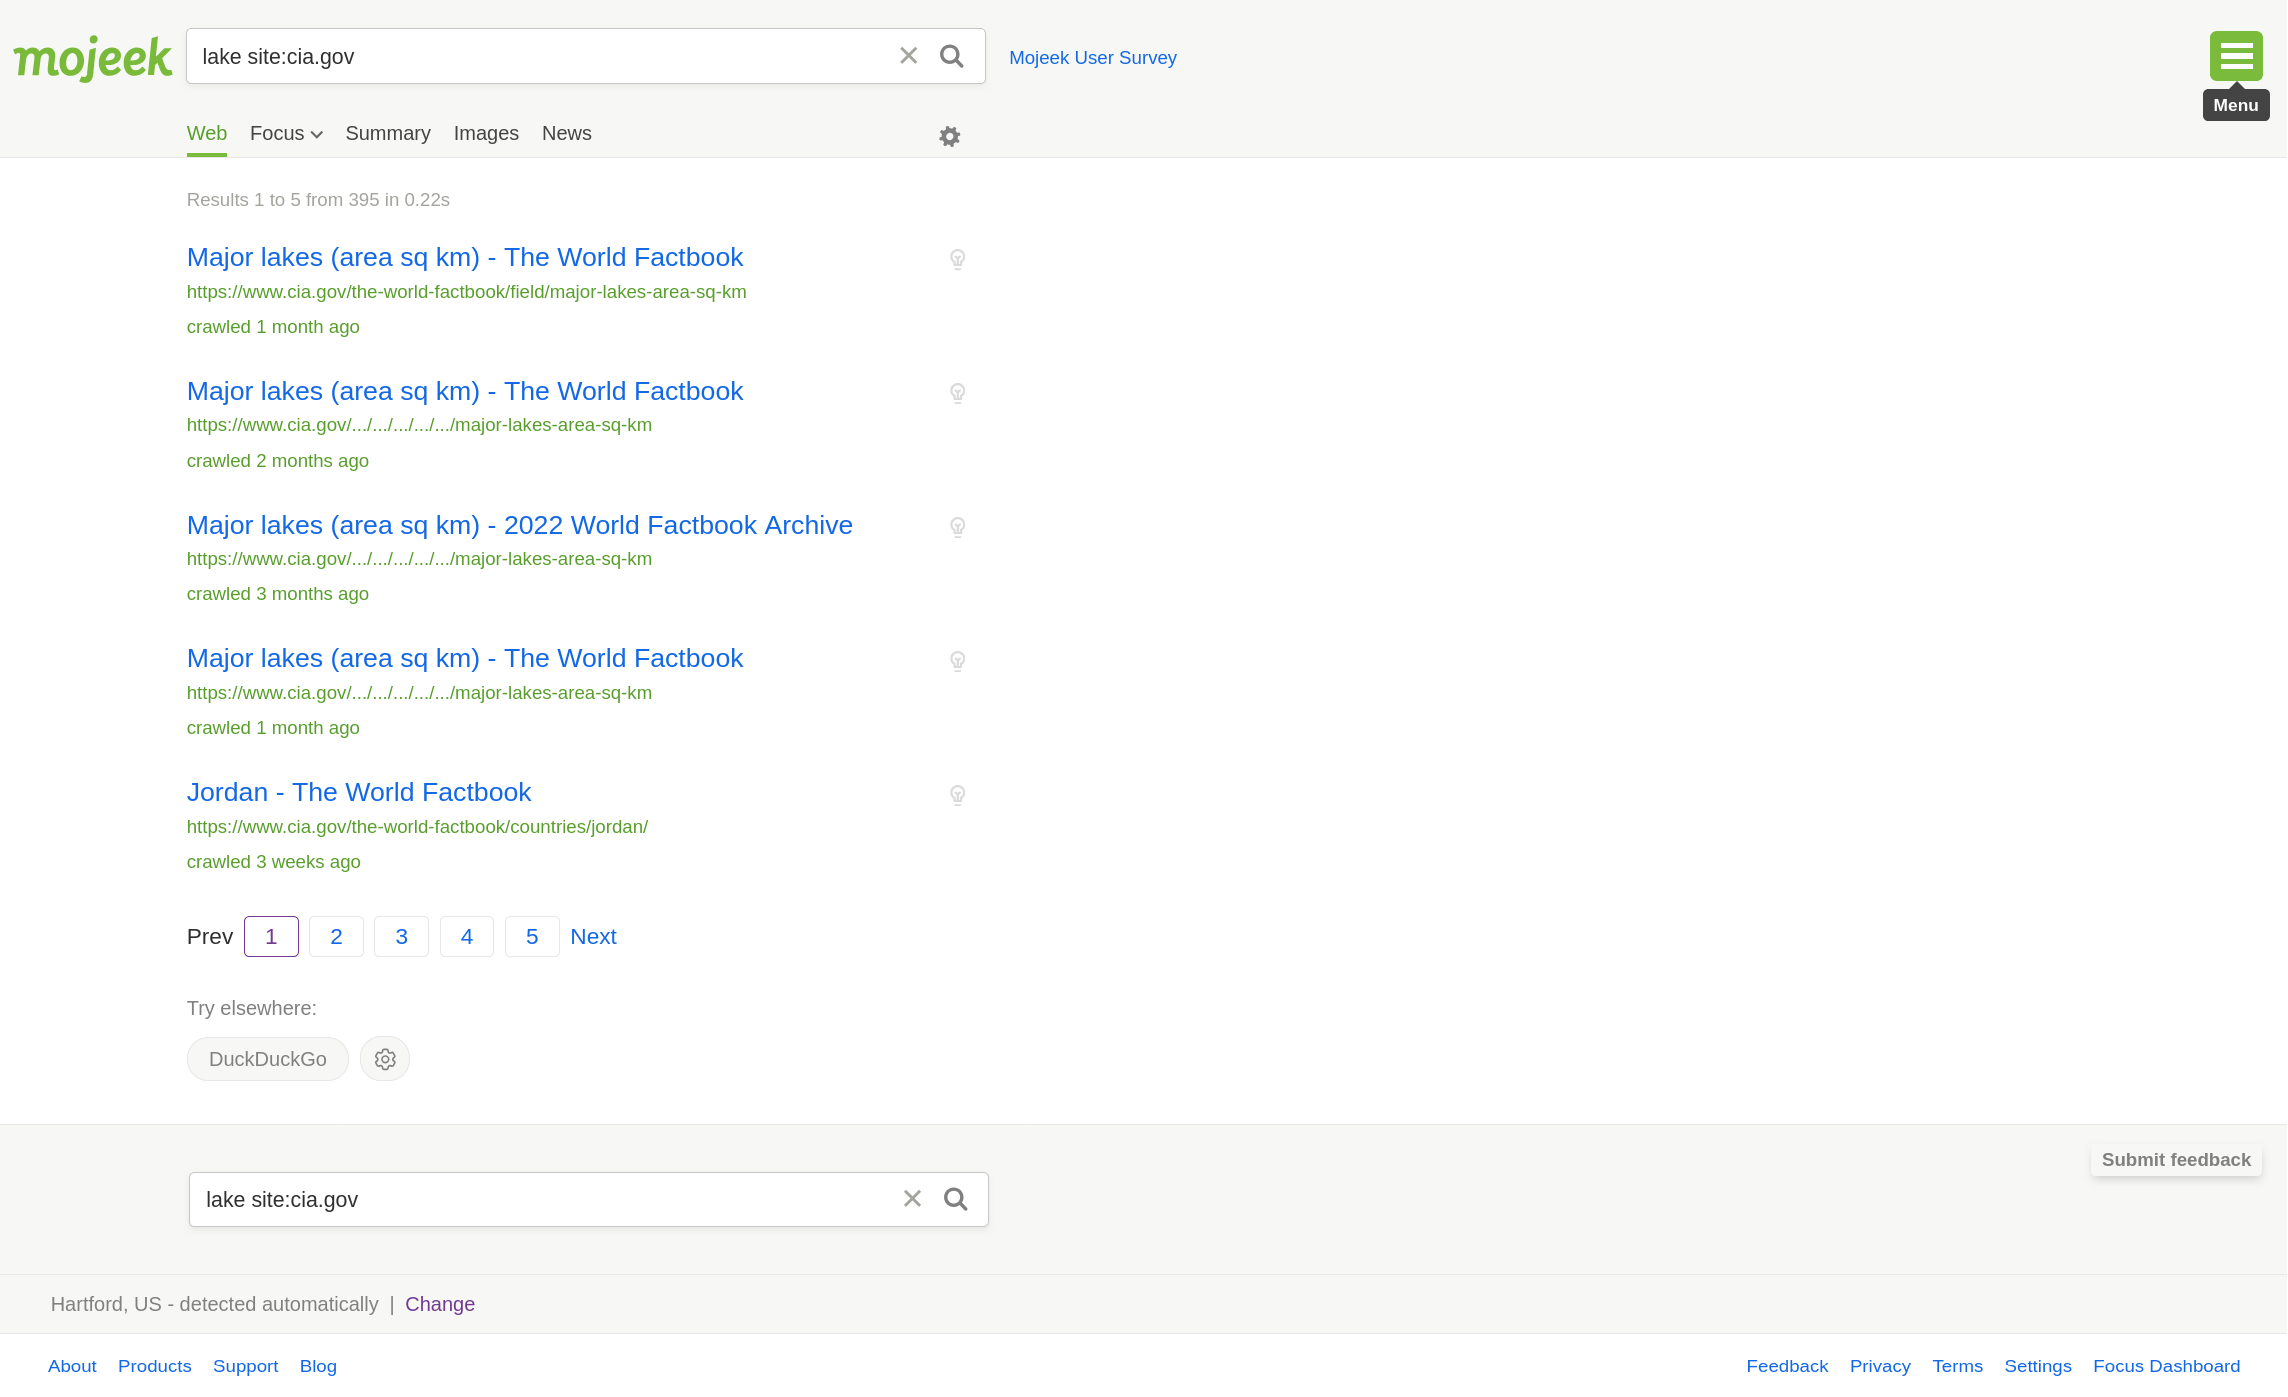Viewport: 2288px width, 1397px height.
Task: Open the green hamburger Menu icon
Action: [x=2236, y=56]
